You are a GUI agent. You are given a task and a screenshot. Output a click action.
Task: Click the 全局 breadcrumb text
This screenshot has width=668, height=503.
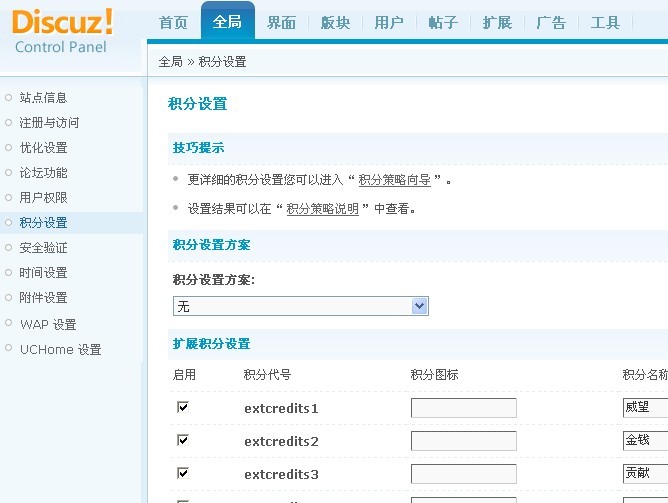point(170,62)
